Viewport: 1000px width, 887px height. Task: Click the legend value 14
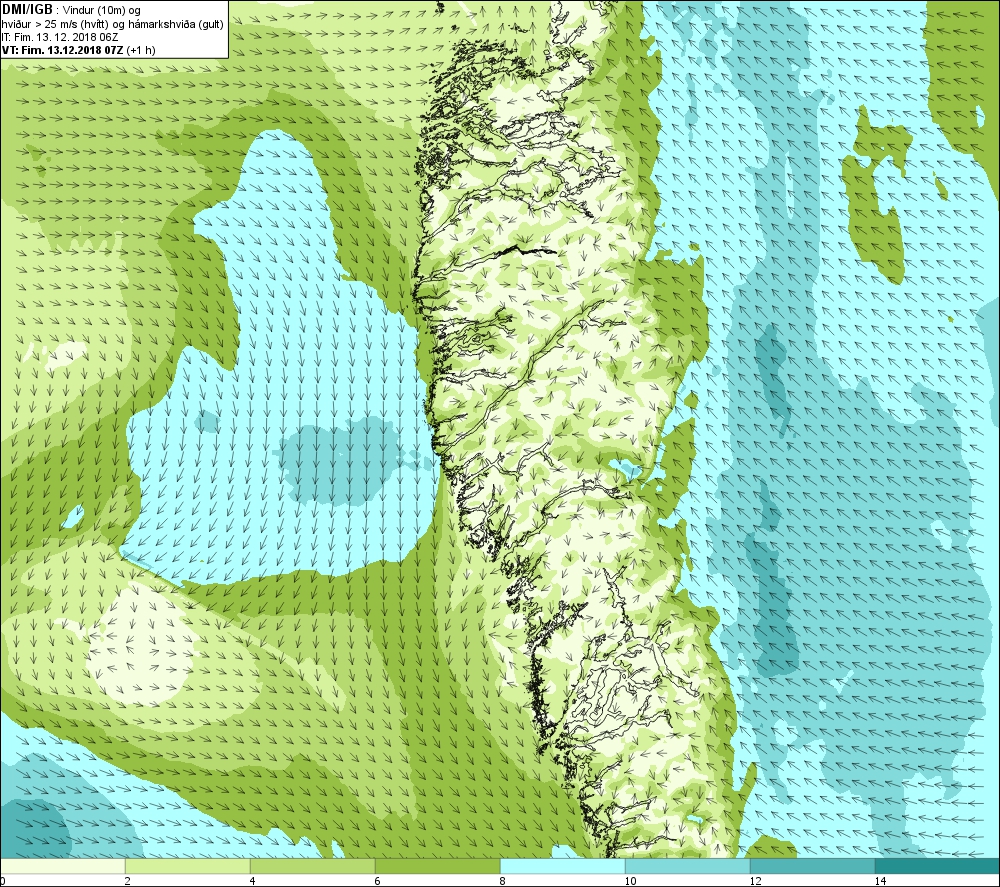pyautogui.click(x=880, y=881)
